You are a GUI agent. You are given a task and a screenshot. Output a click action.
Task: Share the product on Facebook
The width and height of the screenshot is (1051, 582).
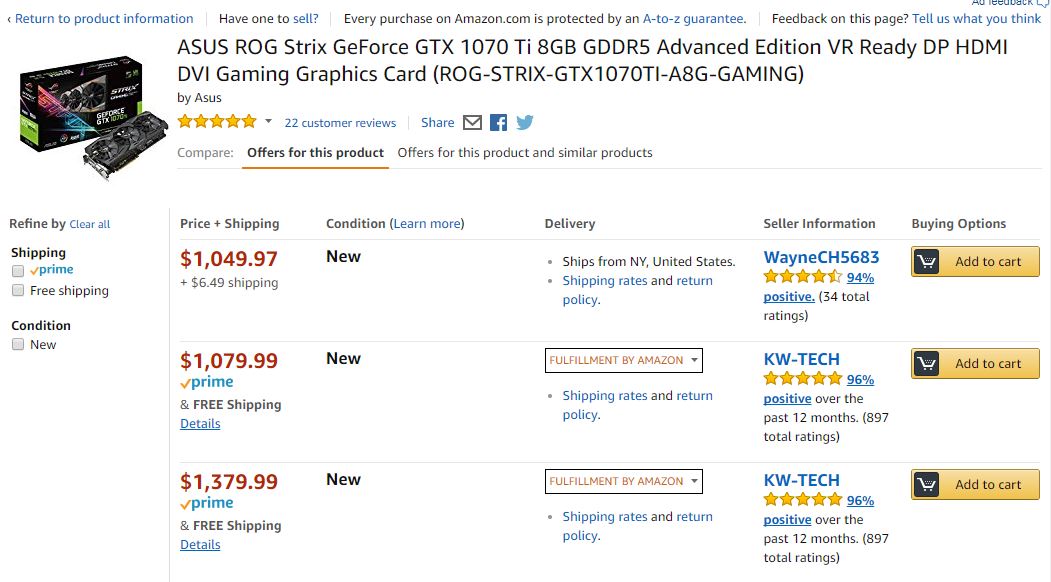pos(499,123)
